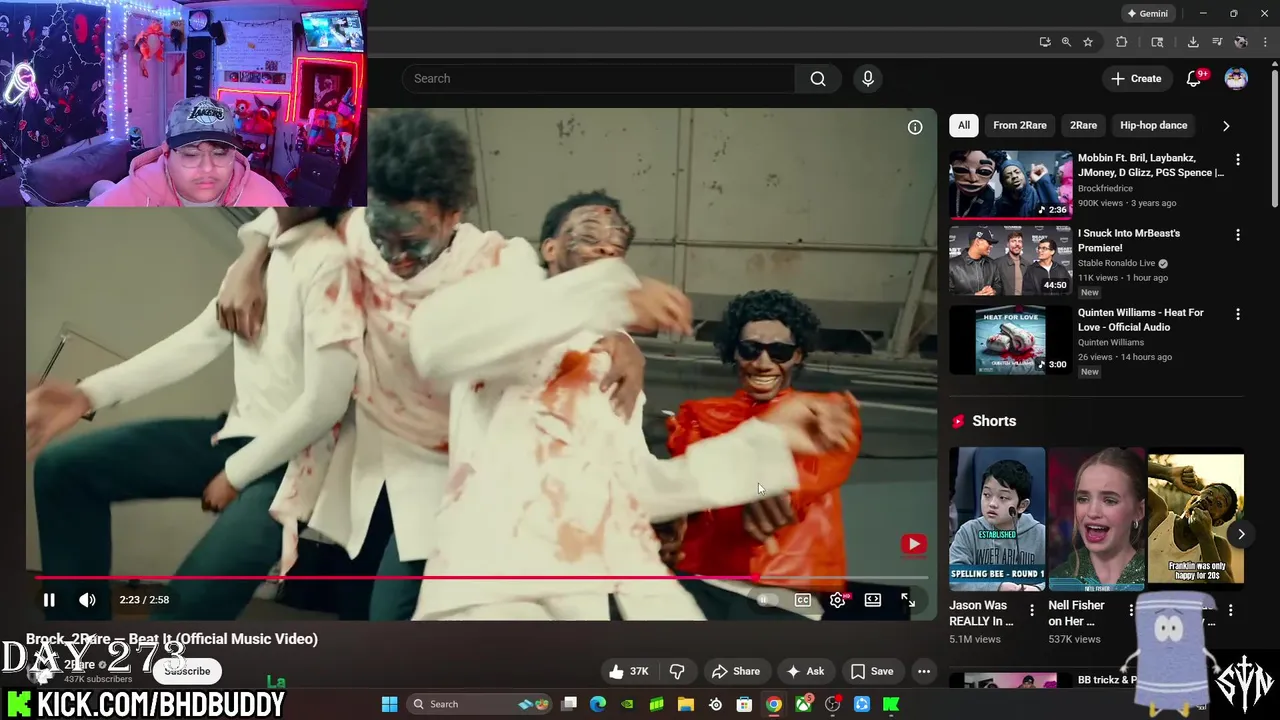The height and width of the screenshot is (720, 1280).
Task: Open Kick app from taskbar
Action: pos(891,704)
